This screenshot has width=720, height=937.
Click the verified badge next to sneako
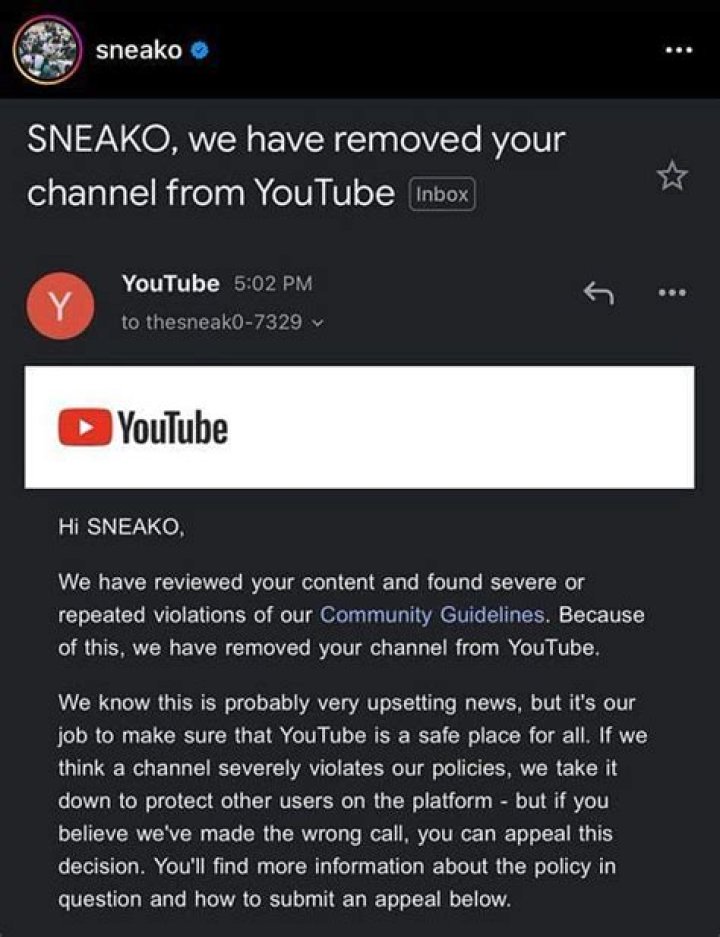196,47
